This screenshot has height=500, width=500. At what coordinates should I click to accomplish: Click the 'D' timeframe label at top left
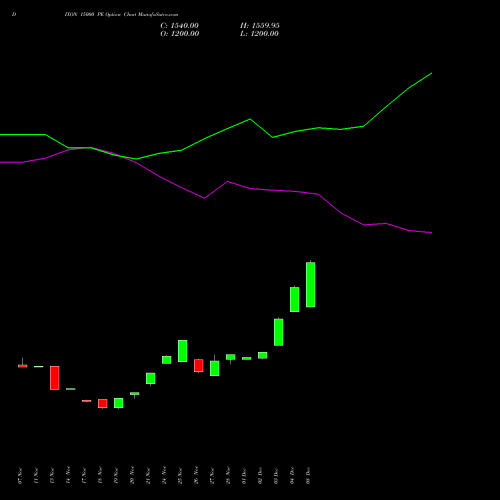[x=14, y=15]
